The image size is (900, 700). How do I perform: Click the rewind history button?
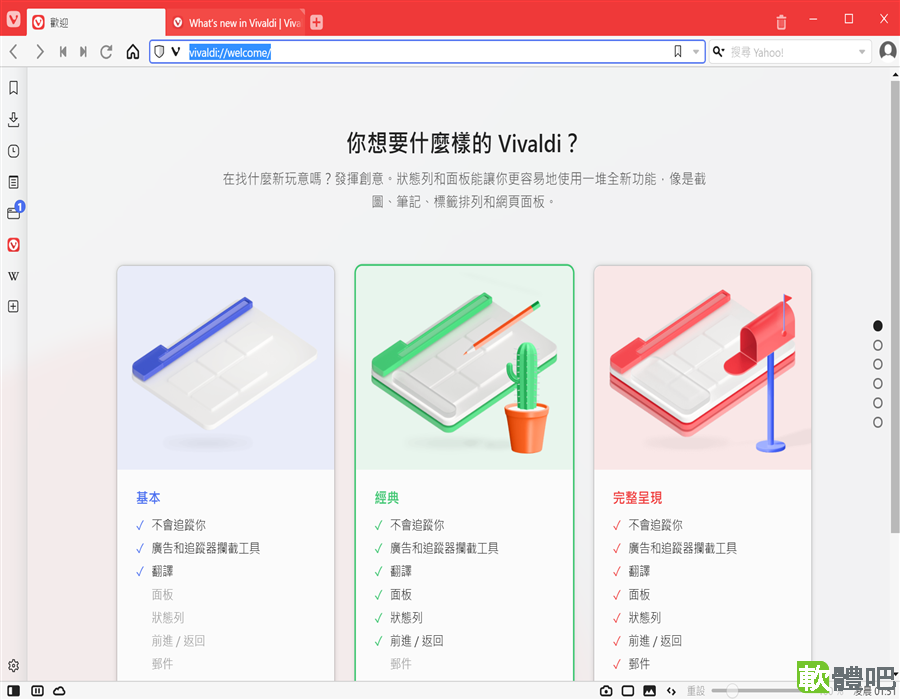63,52
